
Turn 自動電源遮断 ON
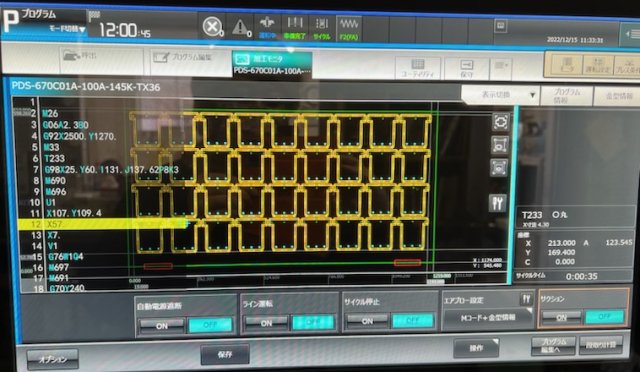162,326
